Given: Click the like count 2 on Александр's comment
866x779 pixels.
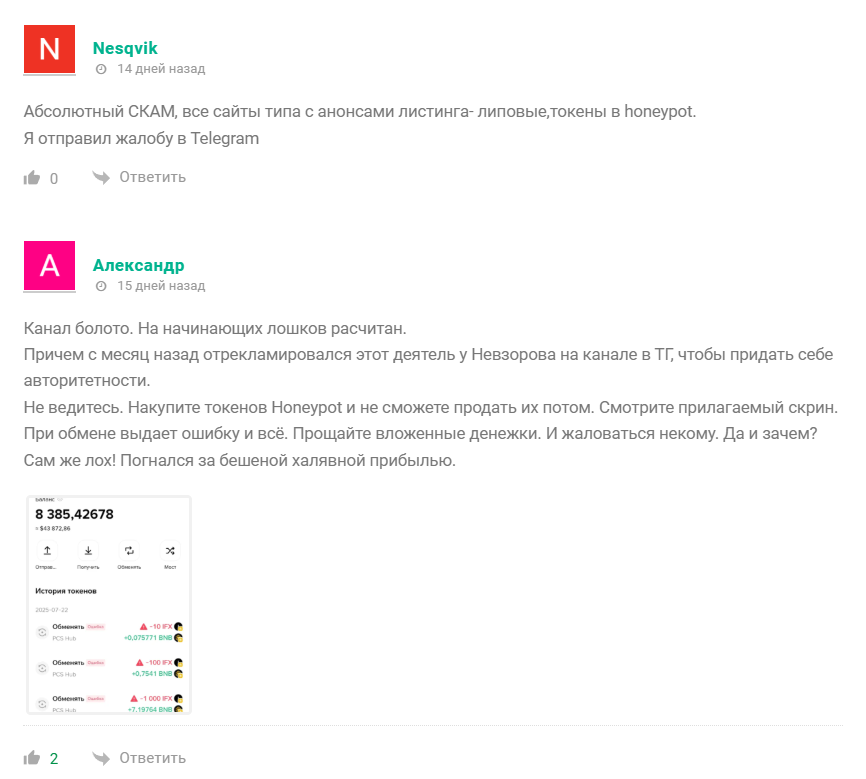Looking at the screenshot, I should point(54,759).
